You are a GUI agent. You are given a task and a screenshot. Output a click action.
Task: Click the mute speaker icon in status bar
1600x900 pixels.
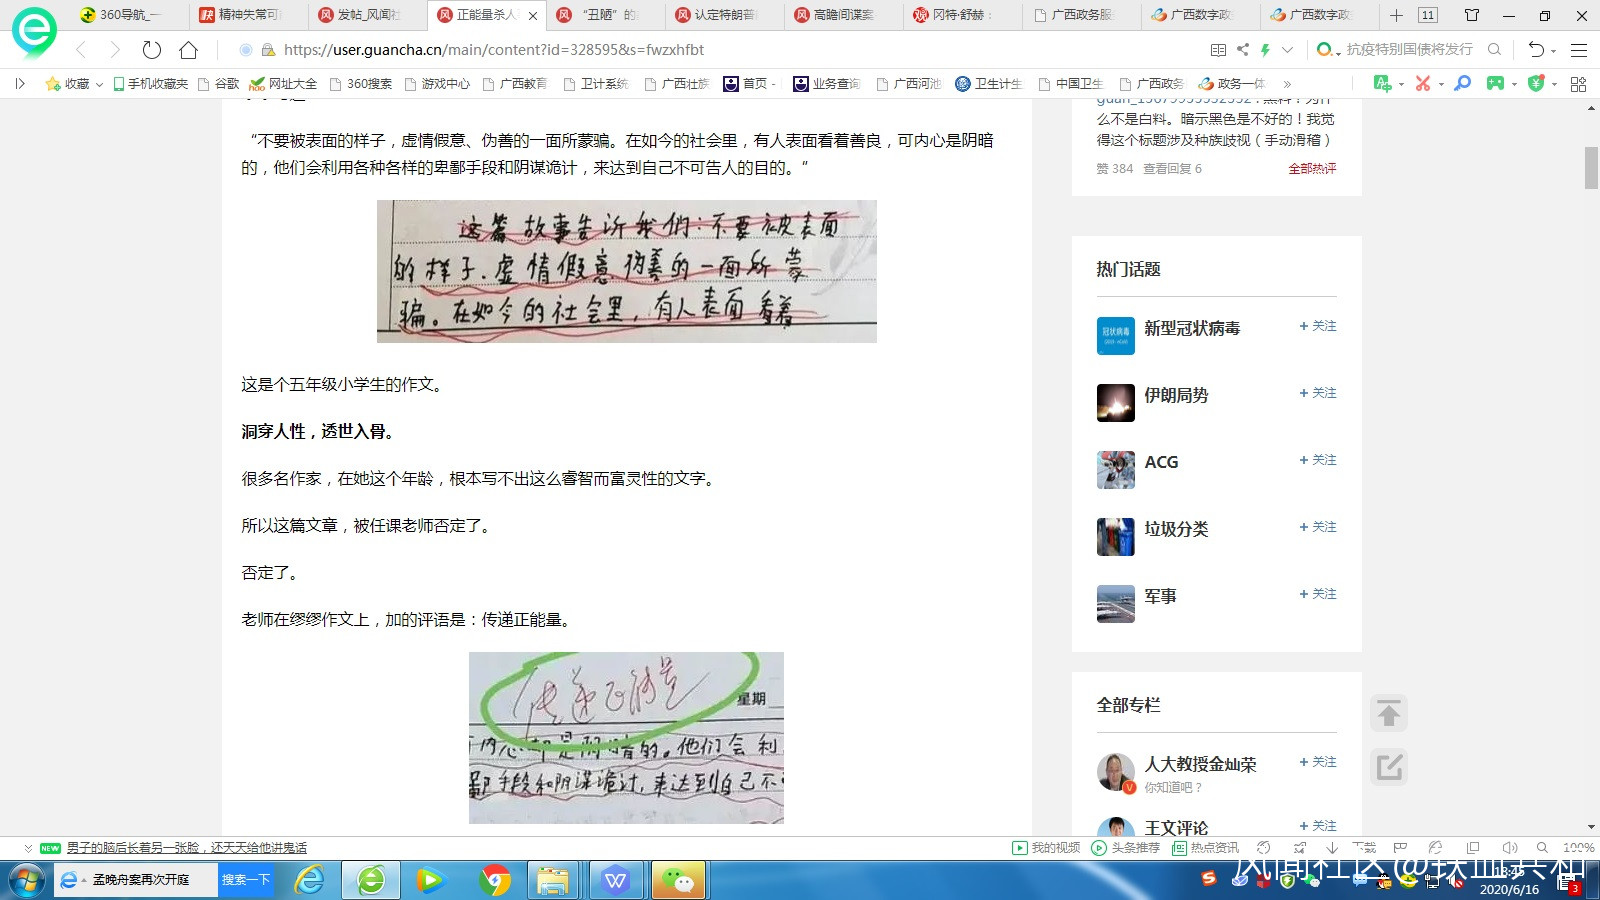[x=1510, y=848]
